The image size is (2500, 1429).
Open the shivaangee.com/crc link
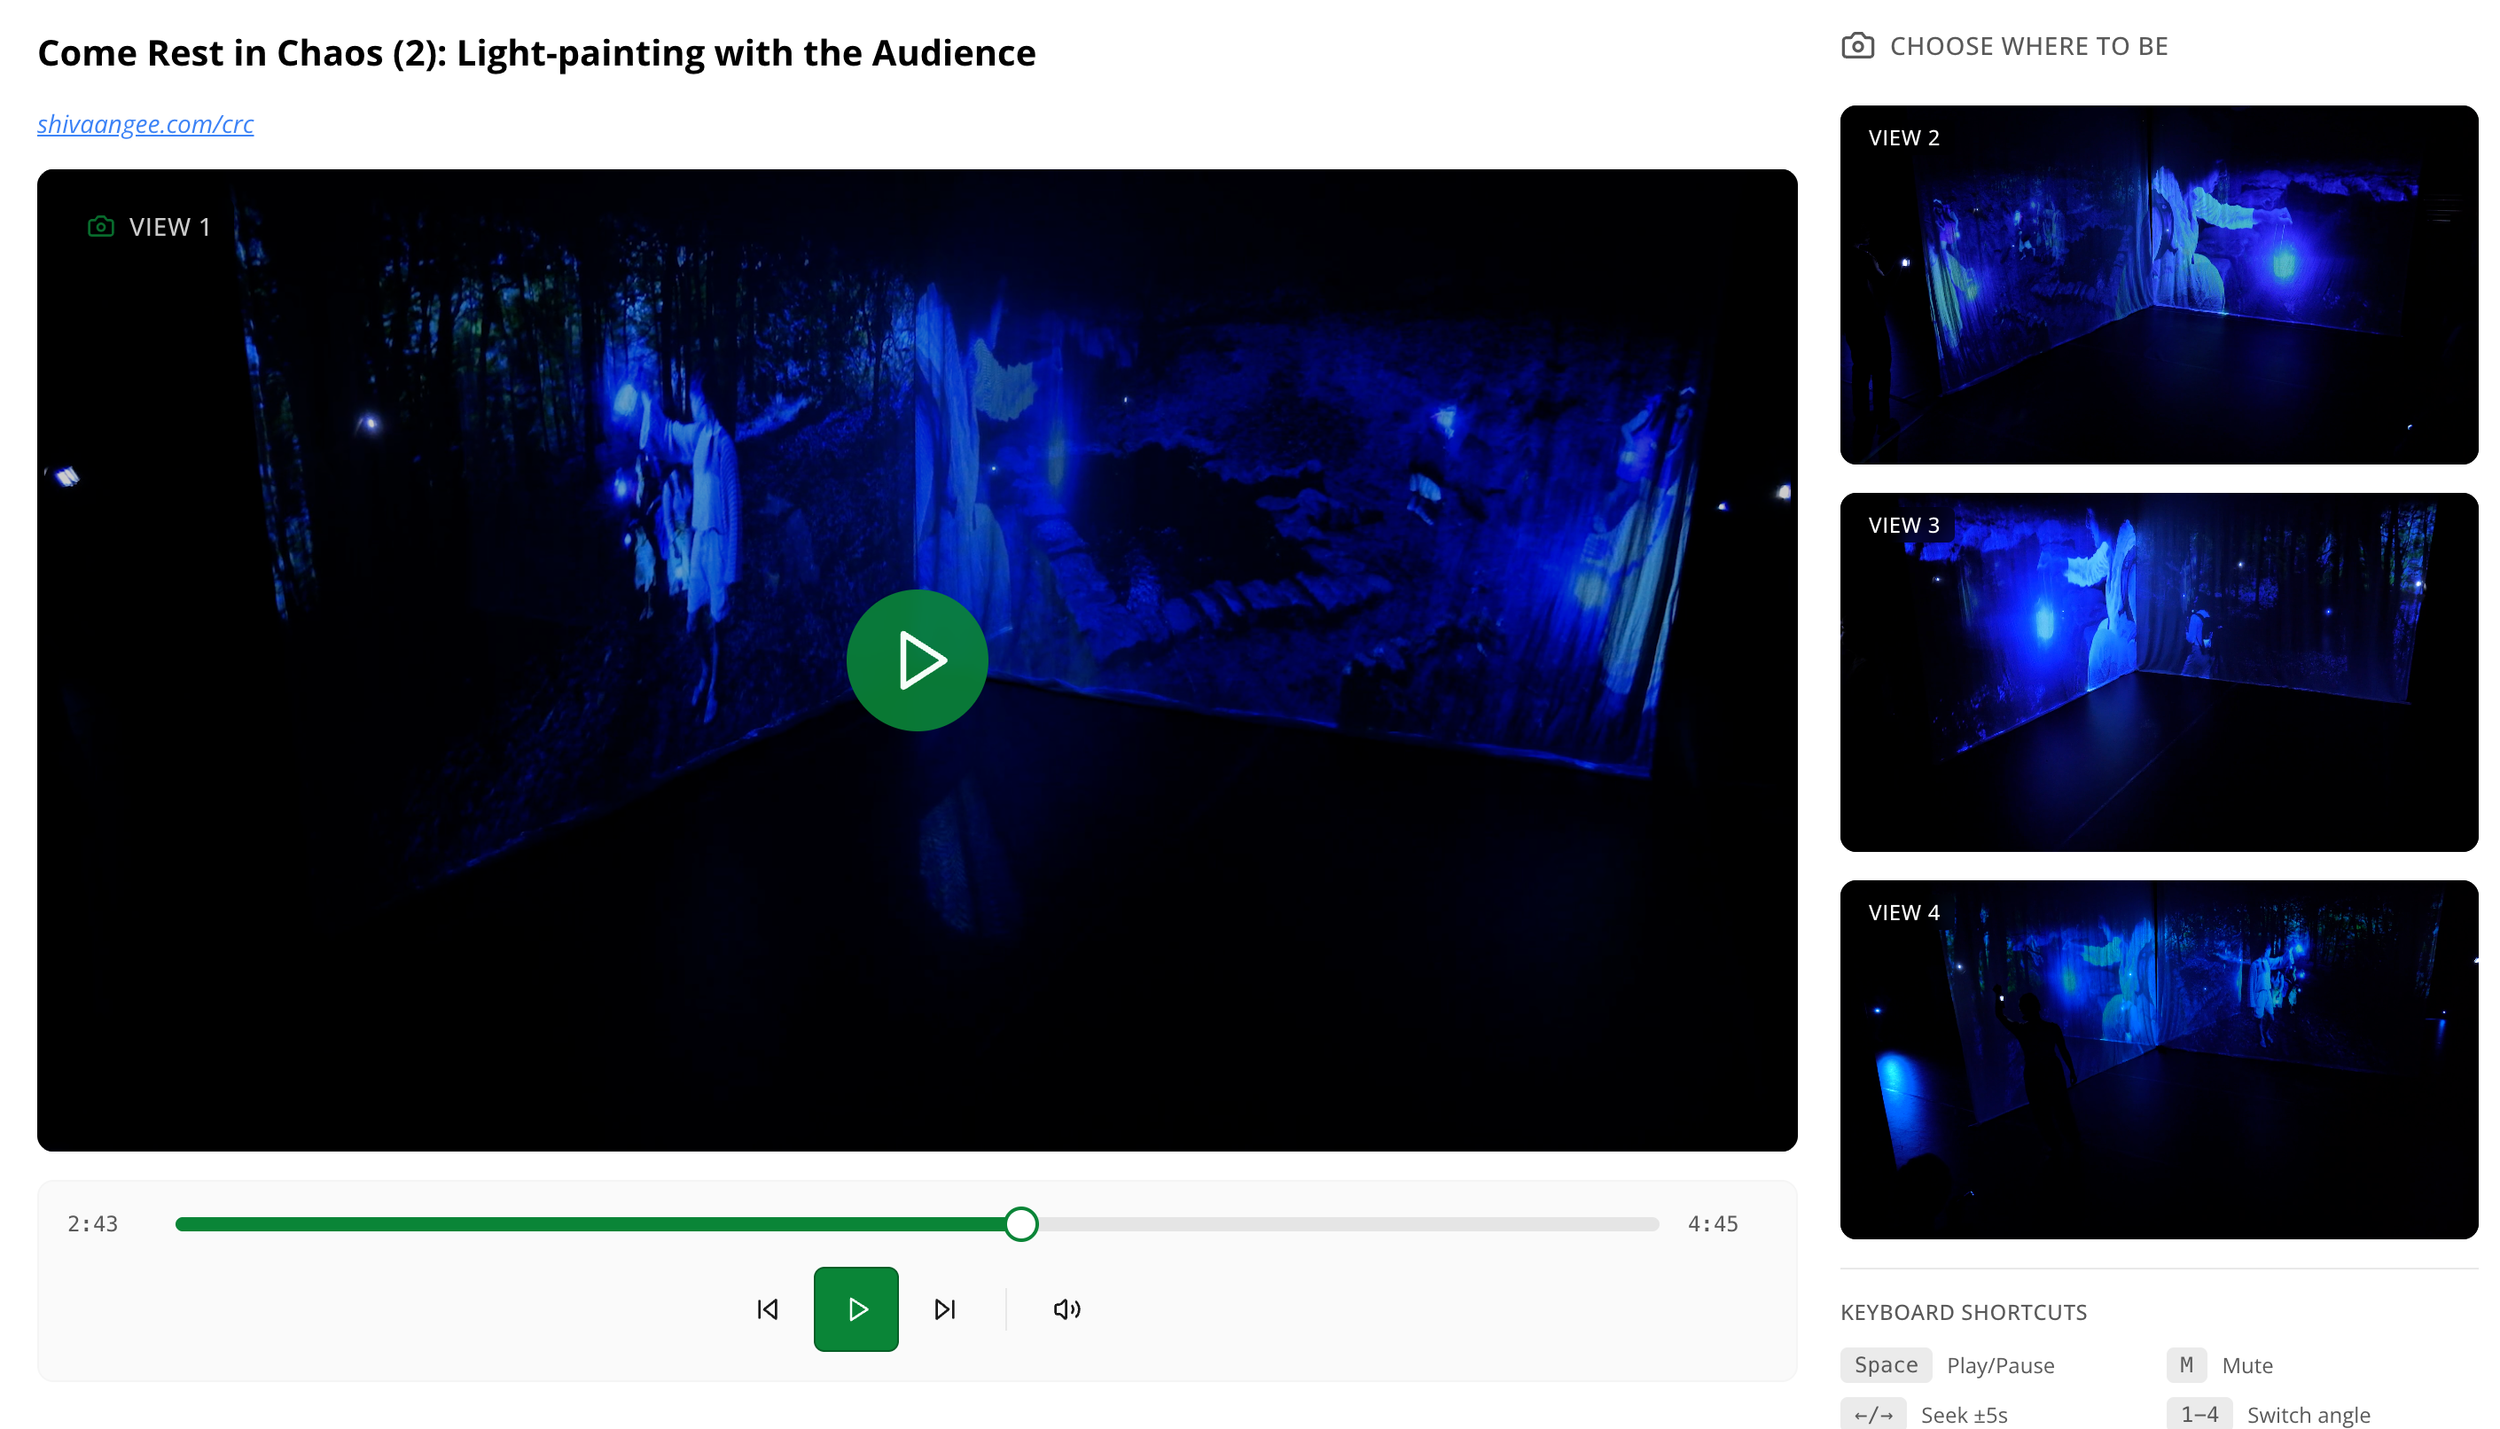(145, 124)
